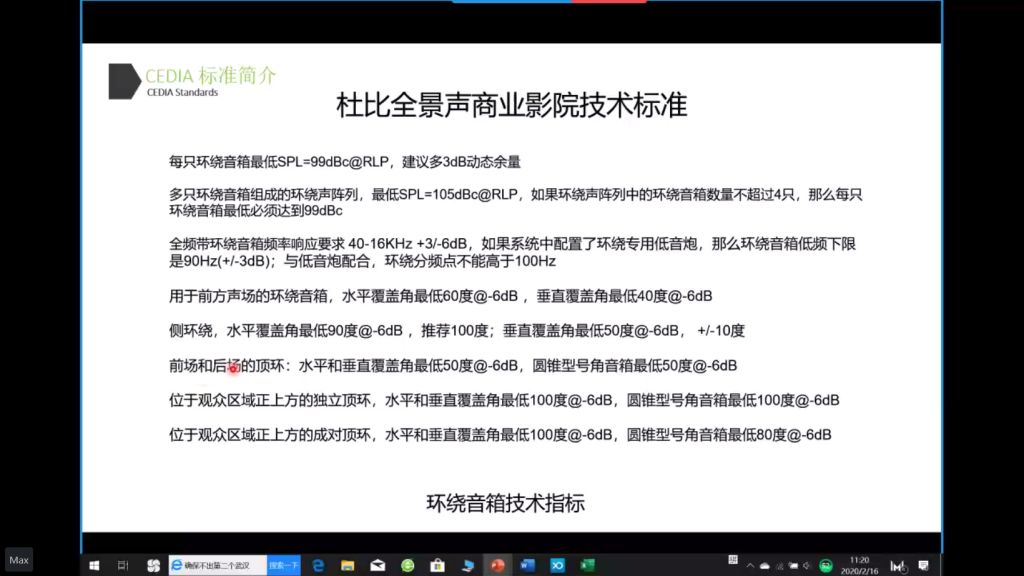Open the volume control in the tray

807,566
